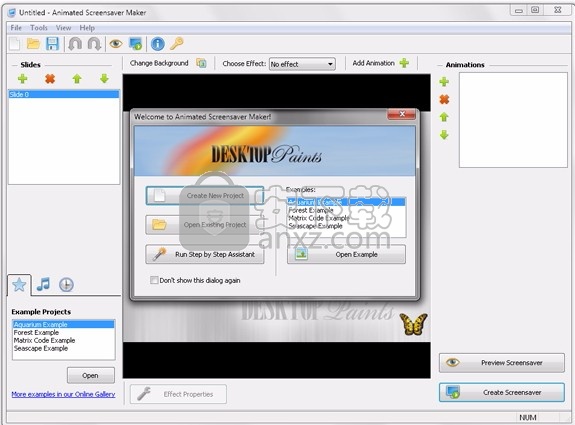Click the Add Animation label

(x=373, y=63)
